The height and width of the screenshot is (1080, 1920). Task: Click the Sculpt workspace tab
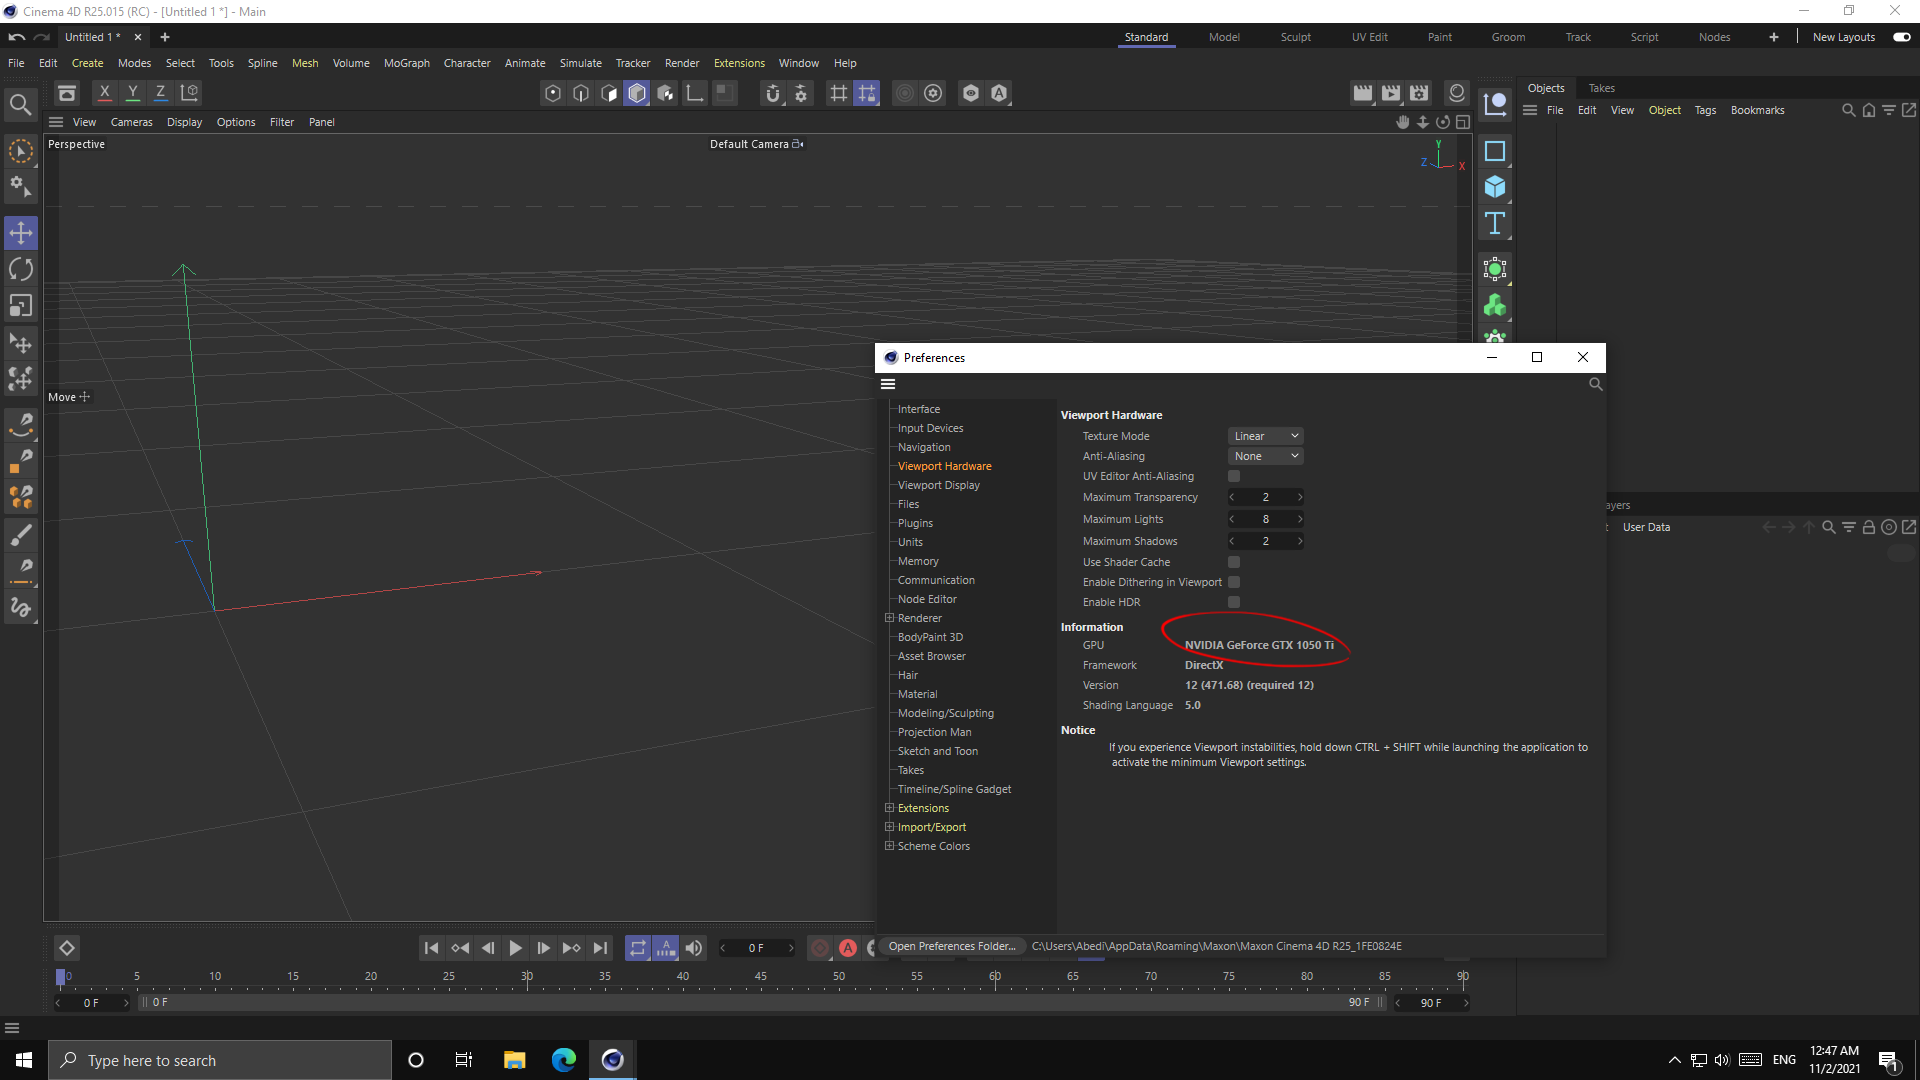(1295, 37)
